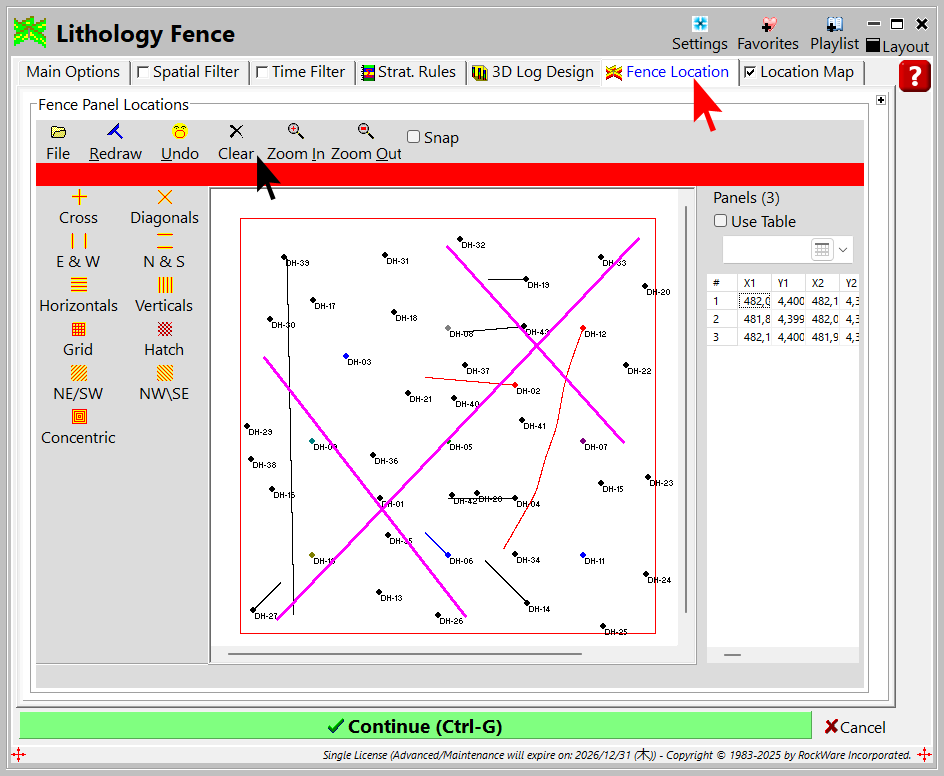The width and height of the screenshot is (944, 776).
Task: Check the Spatial Filter option
Action: pos(143,72)
